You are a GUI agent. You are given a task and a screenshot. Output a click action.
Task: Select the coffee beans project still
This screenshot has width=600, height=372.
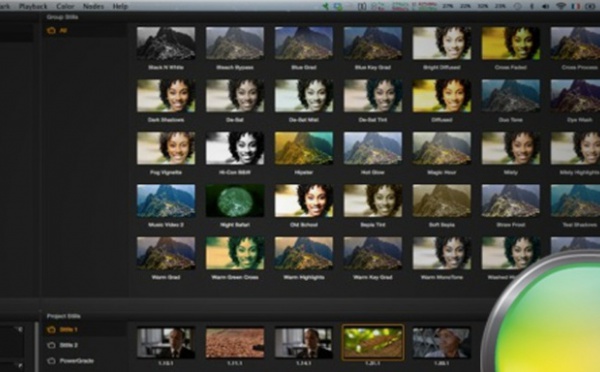(235, 343)
